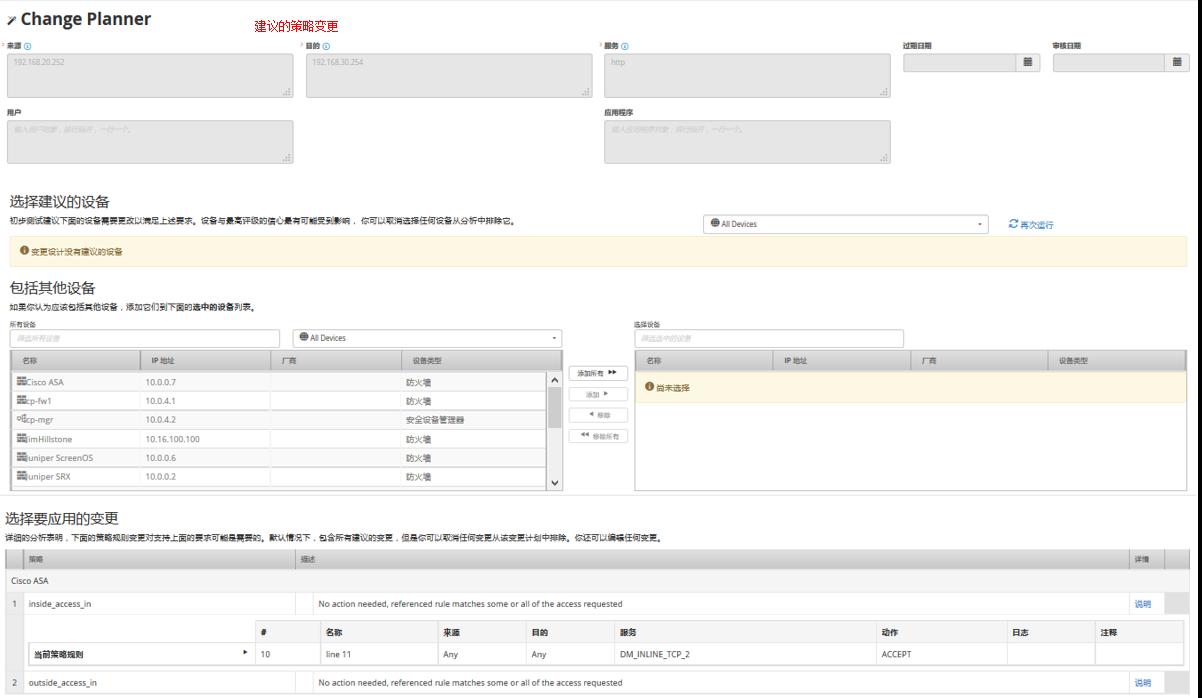Click the cp-mgr security manager icon
This screenshot has width=1202, height=698.
21,419
